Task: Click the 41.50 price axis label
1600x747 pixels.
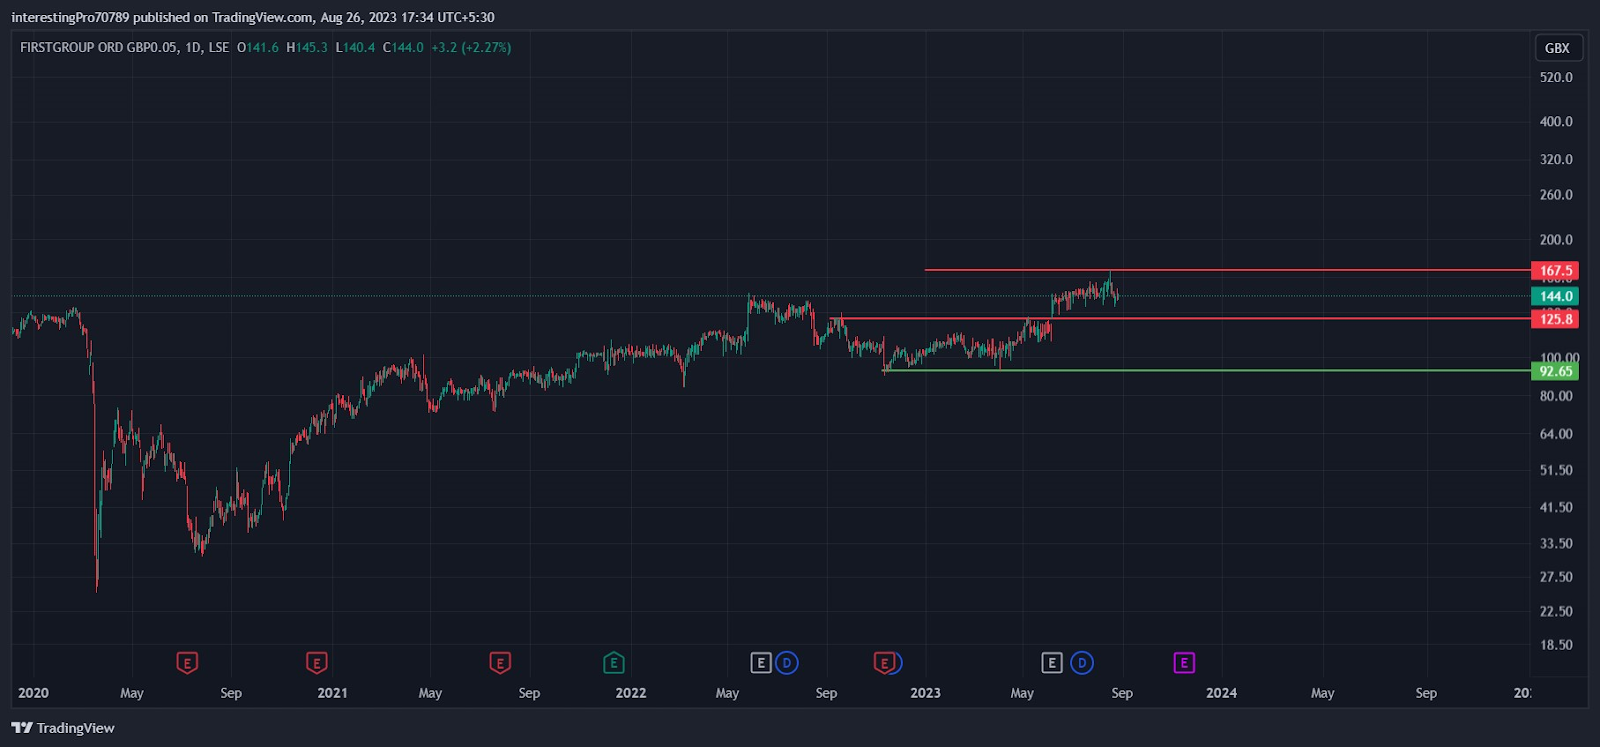Action: click(x=1556, y=507)
